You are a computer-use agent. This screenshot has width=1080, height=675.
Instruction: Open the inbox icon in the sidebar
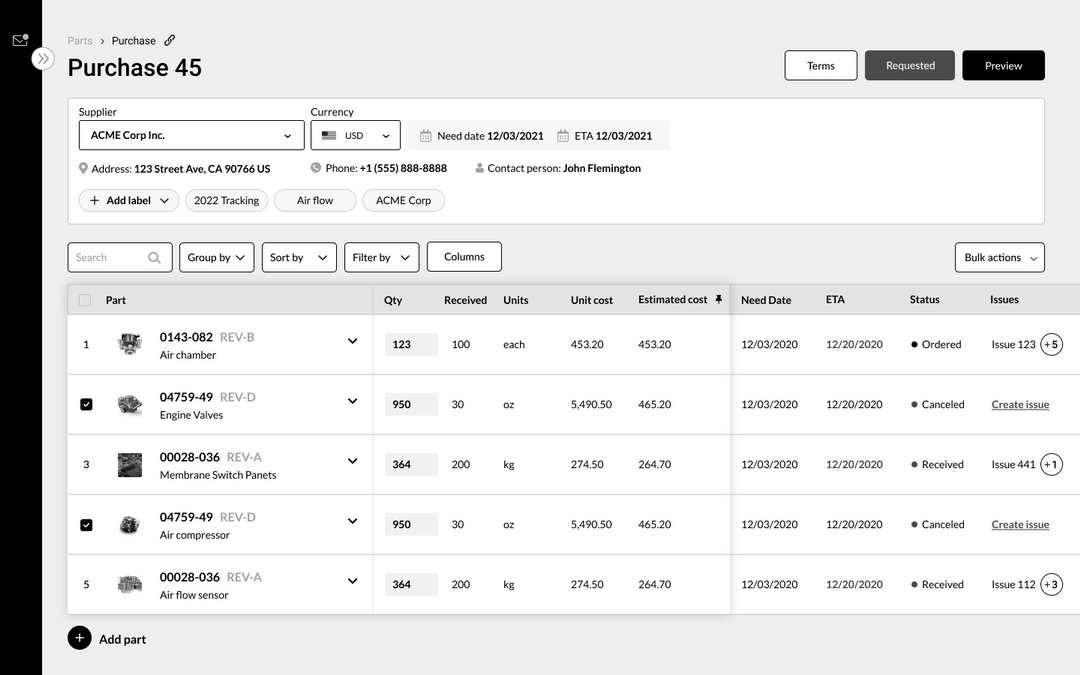[19, 38]
